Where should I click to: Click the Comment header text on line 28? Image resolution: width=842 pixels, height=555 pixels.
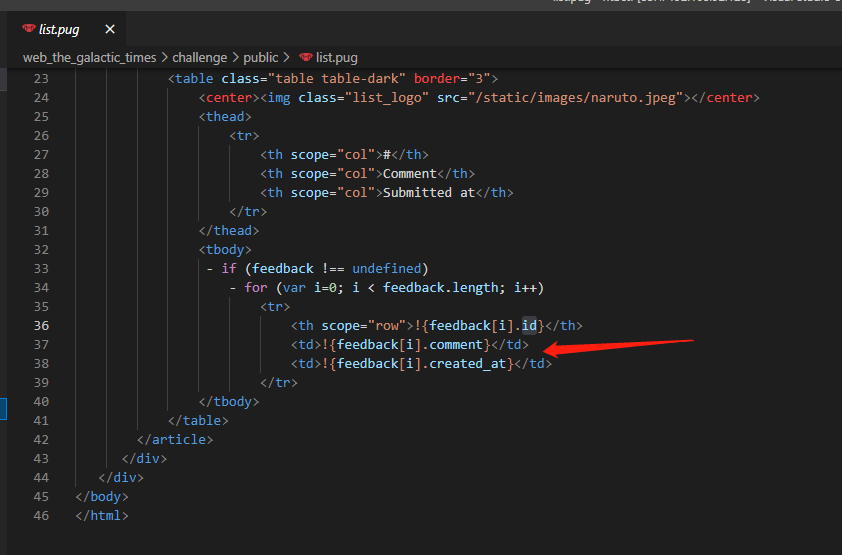click(x=410, y=174)
